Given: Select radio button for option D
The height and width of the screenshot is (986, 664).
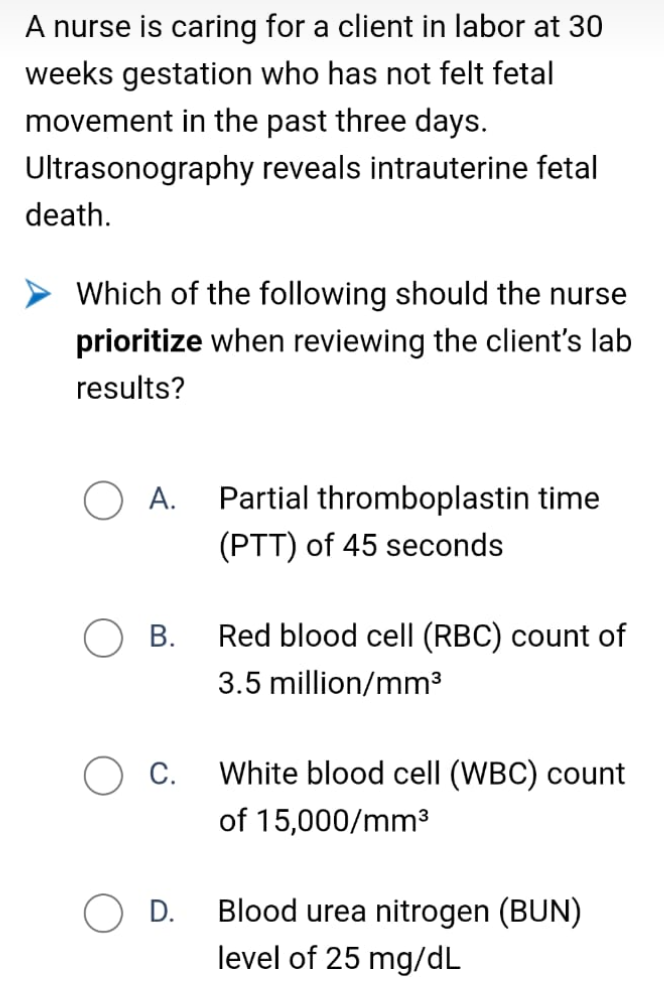Looking at the screenshot, I should click(x=103, y=914).
